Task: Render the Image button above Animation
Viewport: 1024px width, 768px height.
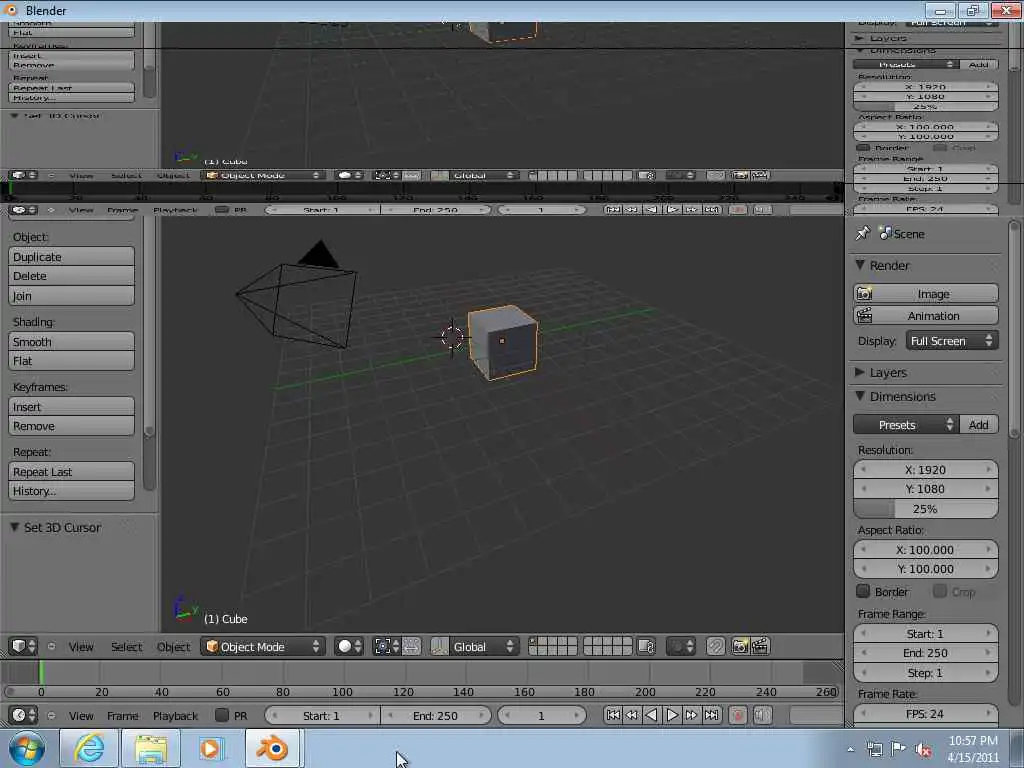Action: [x=925, y=294]
